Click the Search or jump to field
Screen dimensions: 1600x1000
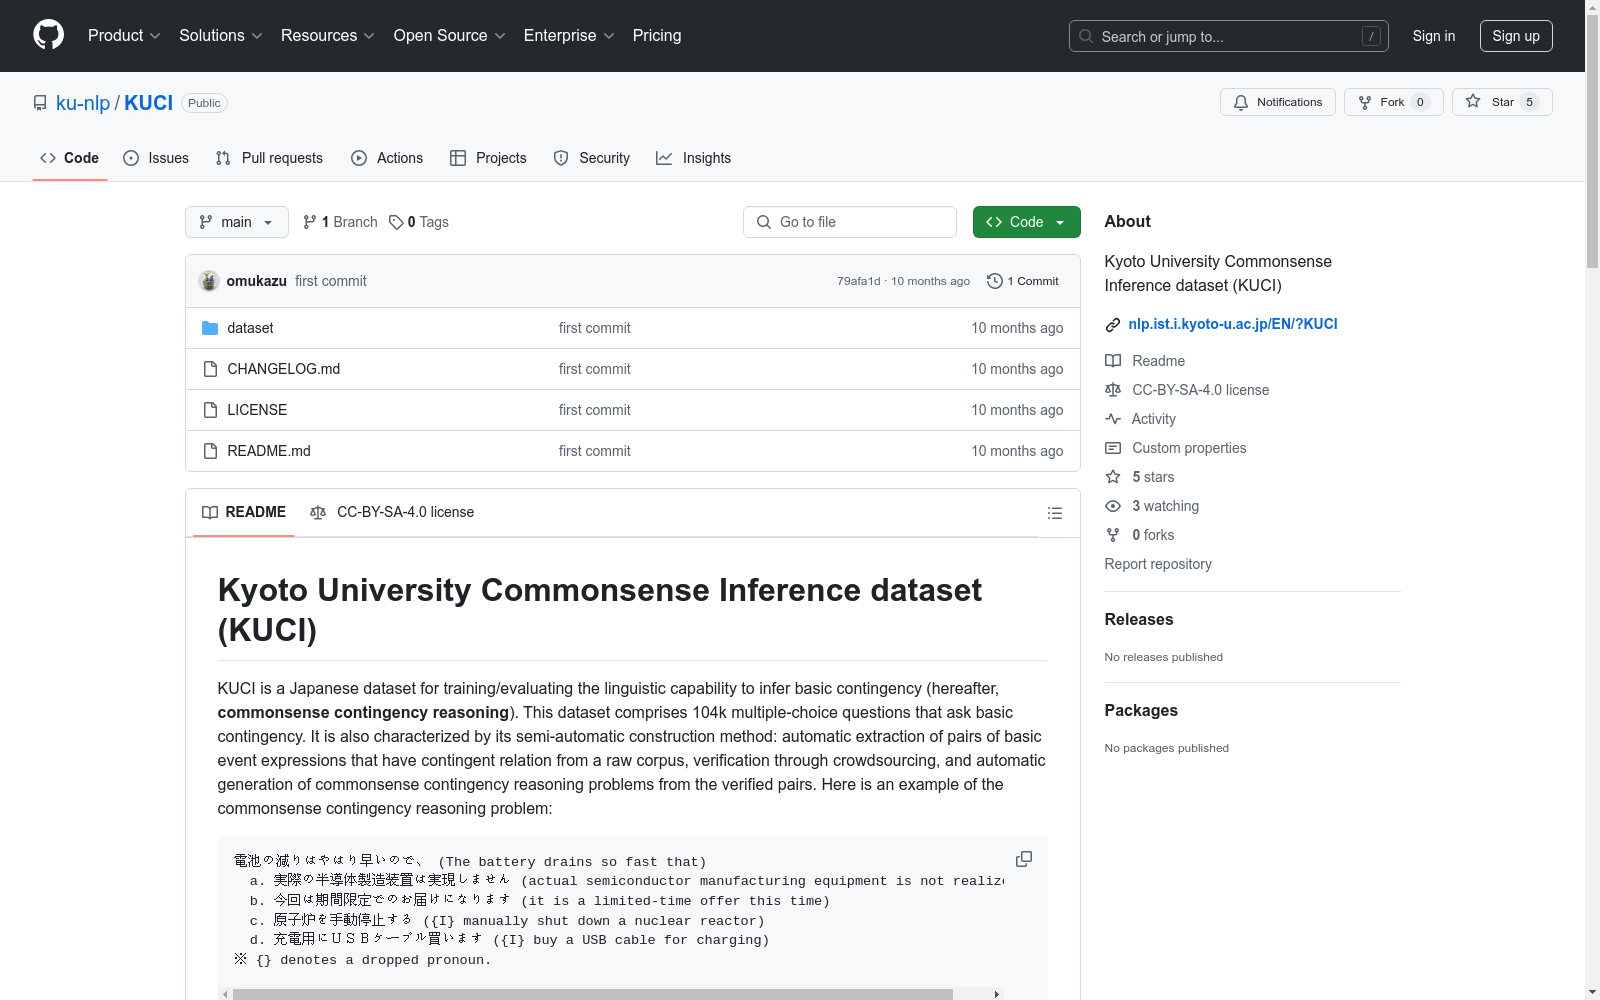point(1228,36)
